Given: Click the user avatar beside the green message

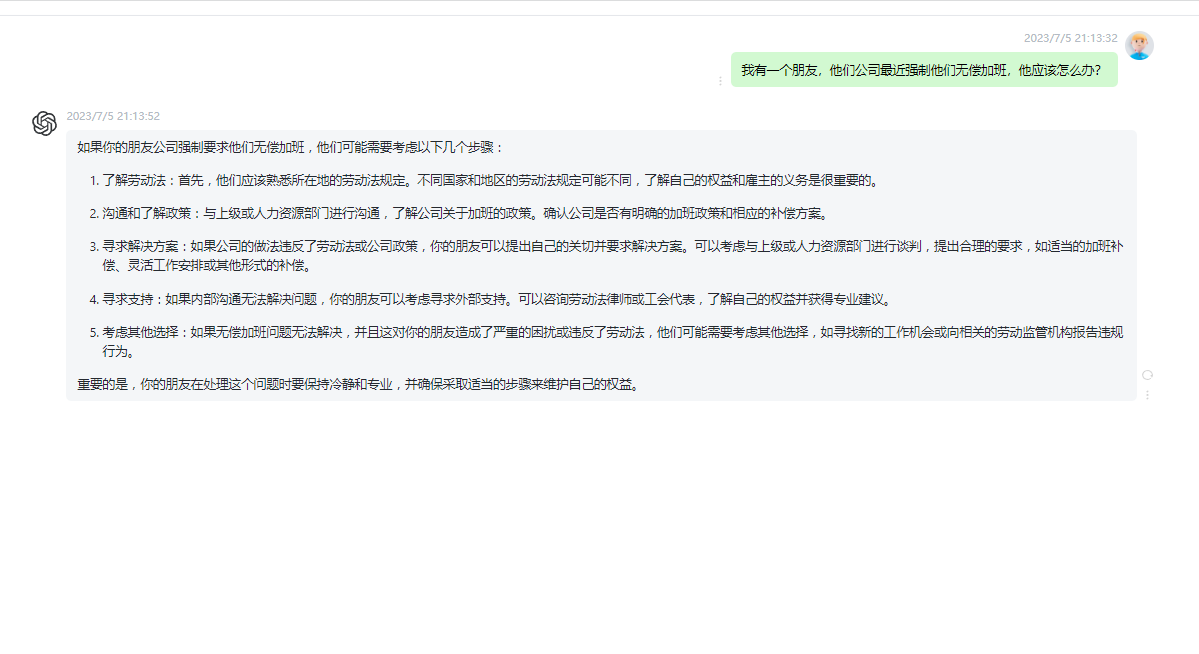Looking at the screenshot, I should pyautogui.click(x=1139, y=46).
